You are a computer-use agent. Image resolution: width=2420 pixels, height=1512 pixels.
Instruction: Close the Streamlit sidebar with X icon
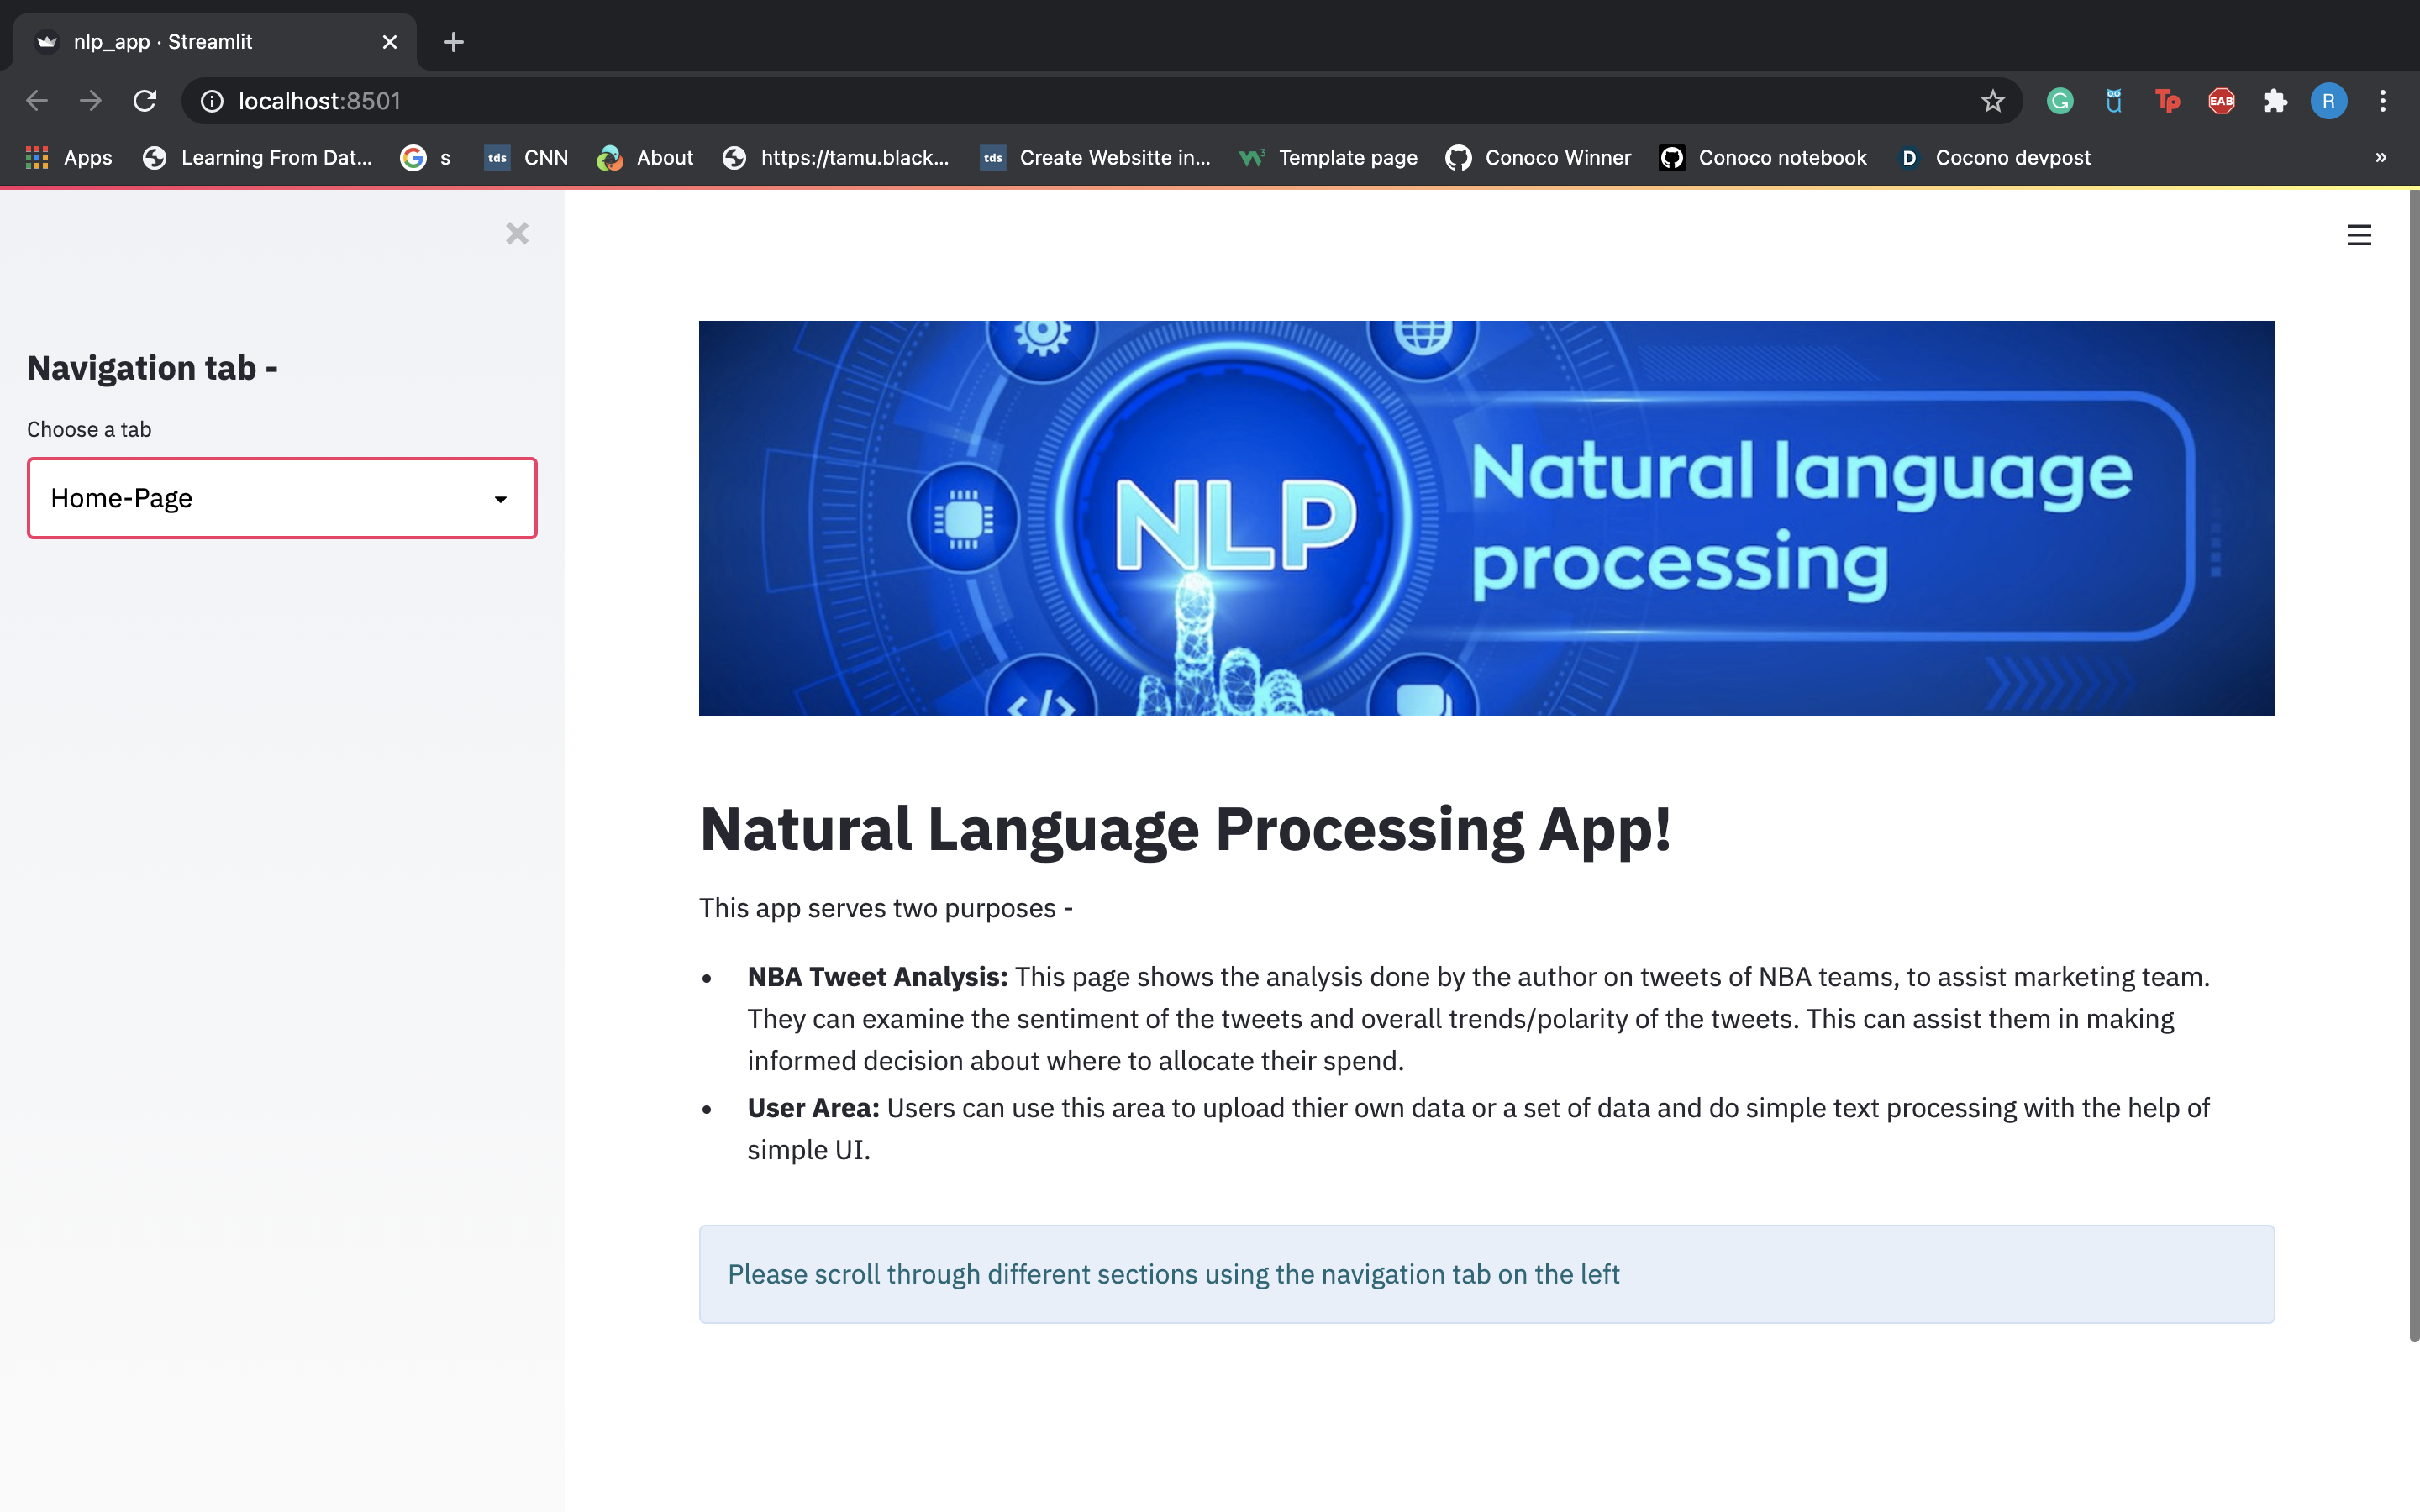click(516, 234)
